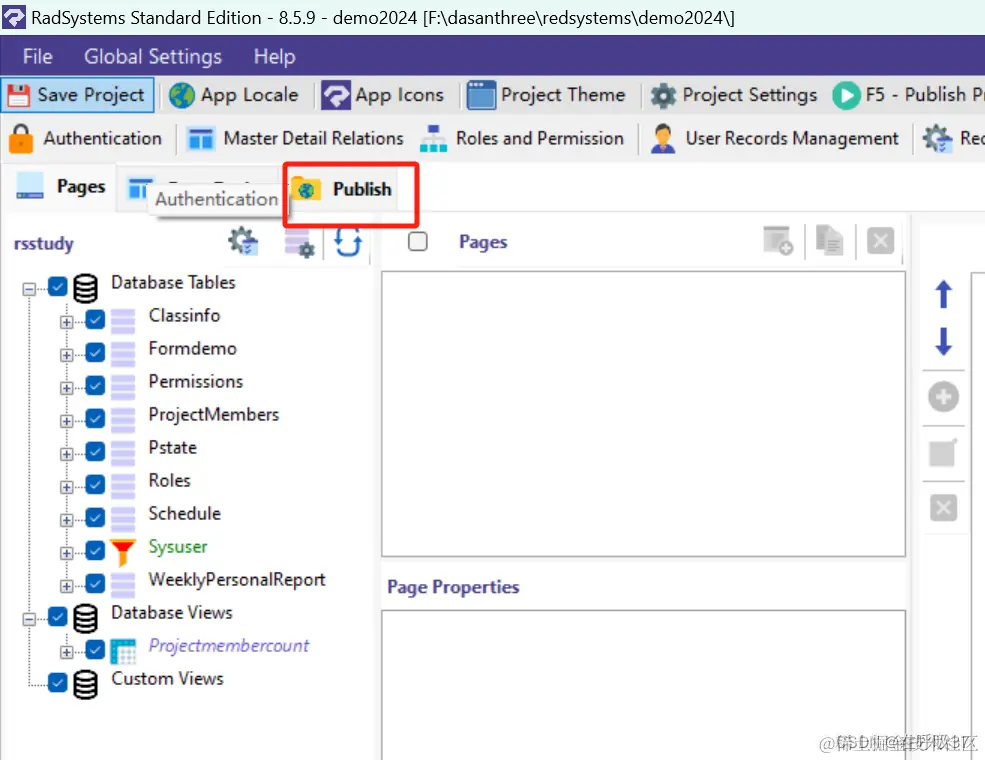This screenshot has width=985, height=760.
Task: Click the delete page X icon in the Pages header
Action: click(x=880, y=241)
